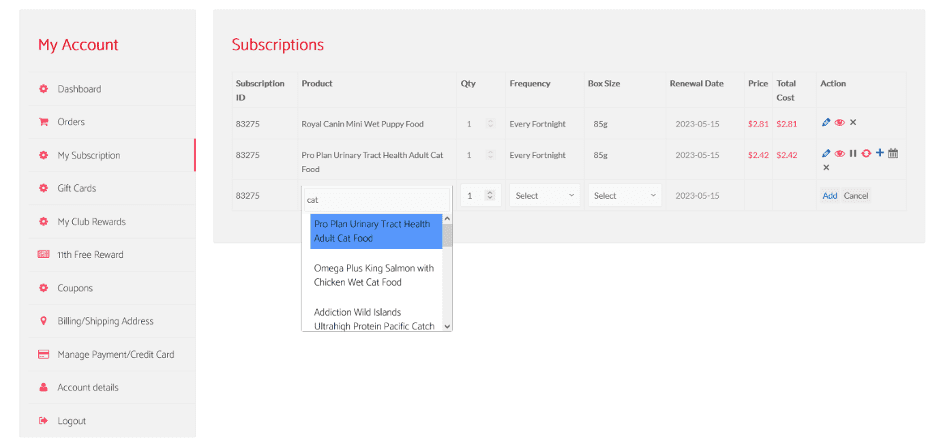Open the Box Size Select dropdown
This screenshot has width=941, height=447.
point(625,196)
